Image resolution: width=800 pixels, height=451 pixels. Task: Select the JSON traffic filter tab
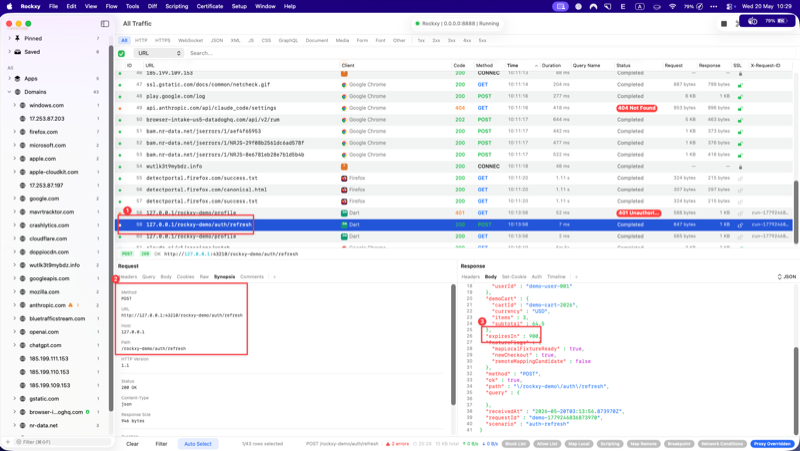pos(217,40)
